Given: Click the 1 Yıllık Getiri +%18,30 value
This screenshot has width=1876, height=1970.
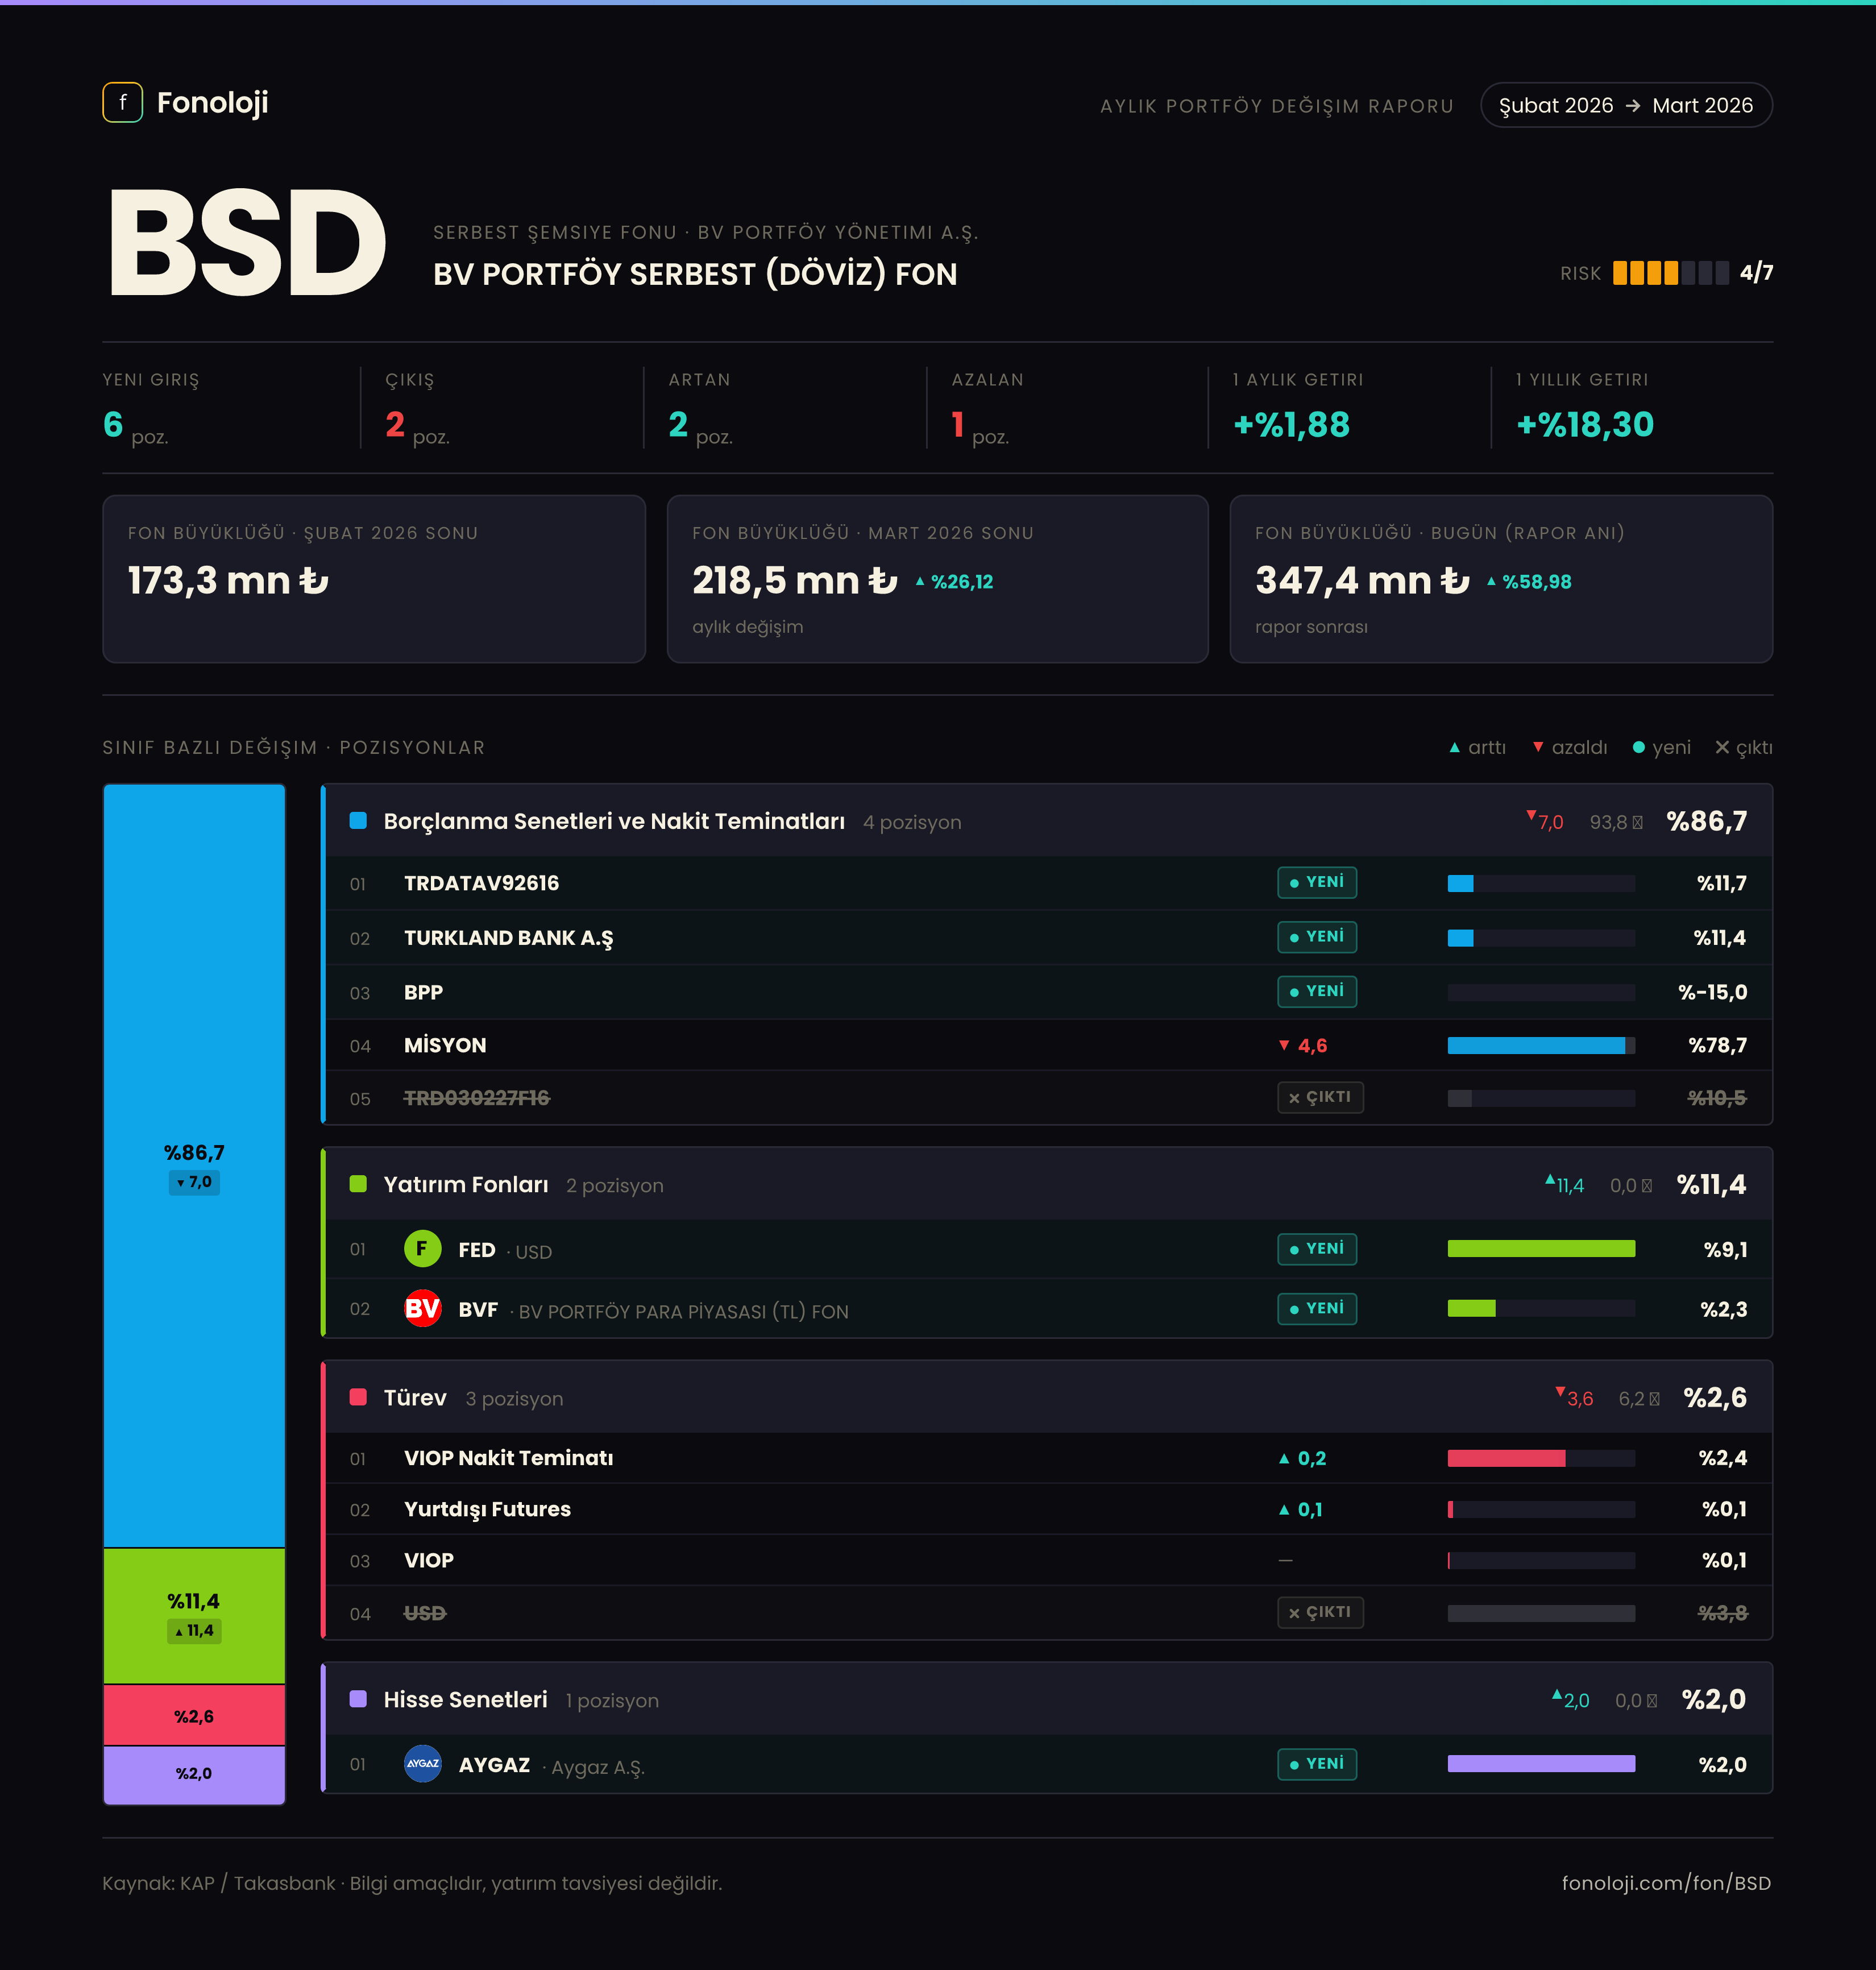Looking at the screenshot, I should tap(1584, 424).
